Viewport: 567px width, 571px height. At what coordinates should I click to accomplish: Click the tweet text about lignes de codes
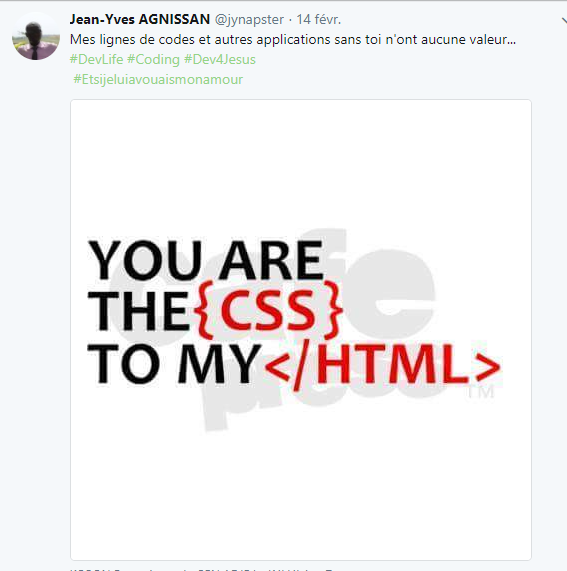[293, 39]
